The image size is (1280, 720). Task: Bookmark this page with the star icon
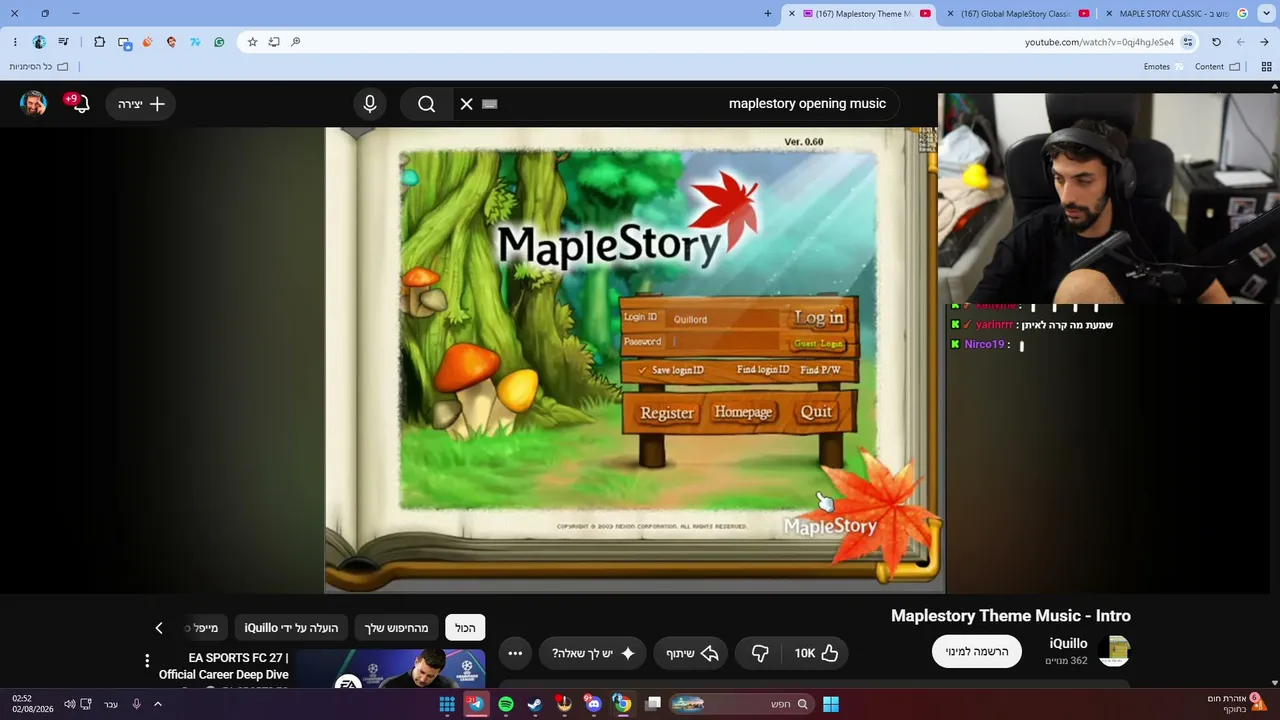coord(253,42)
